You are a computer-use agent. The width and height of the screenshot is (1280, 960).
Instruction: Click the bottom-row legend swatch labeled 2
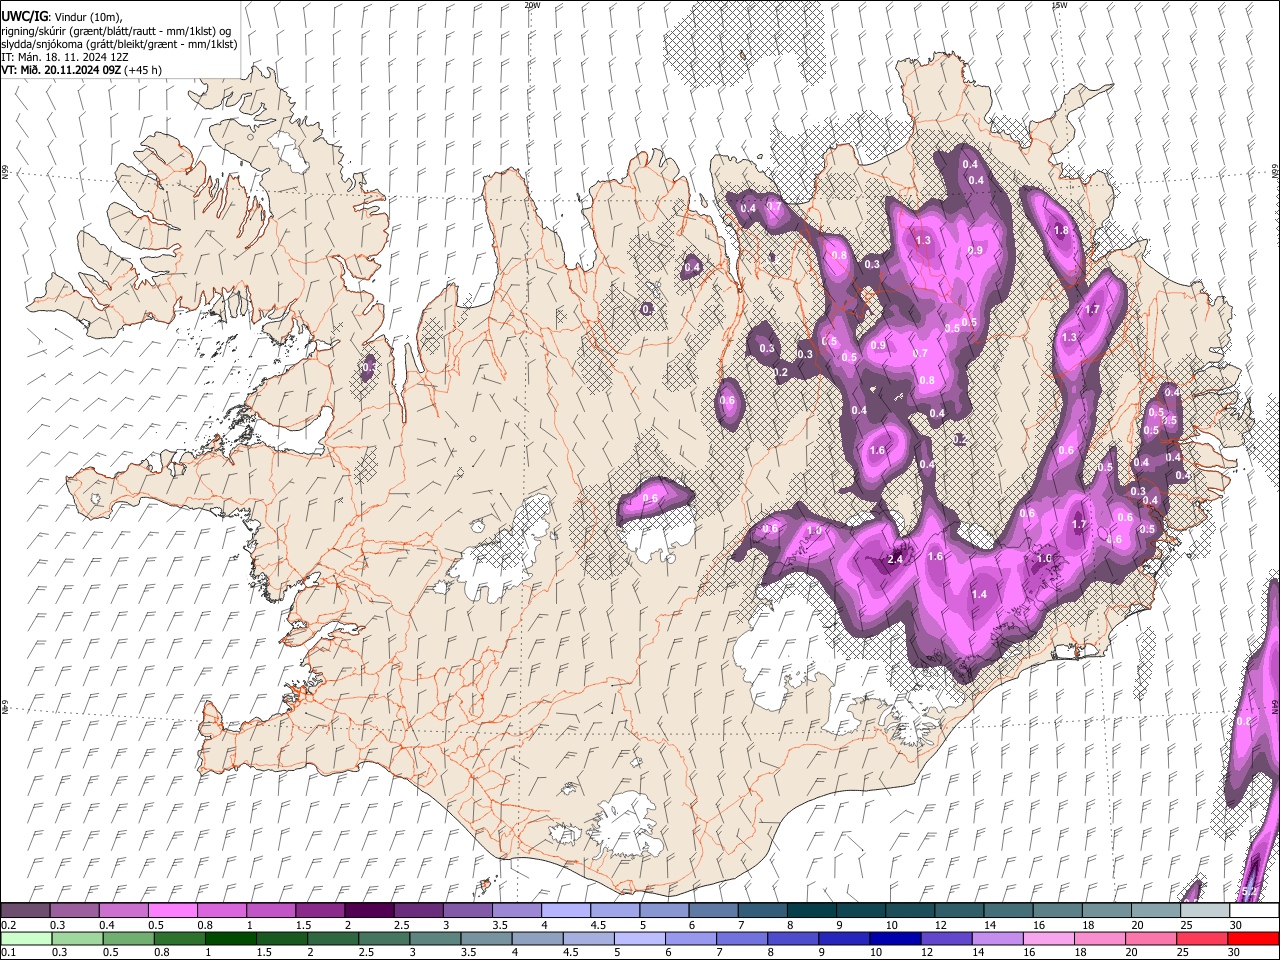point(333,938)
